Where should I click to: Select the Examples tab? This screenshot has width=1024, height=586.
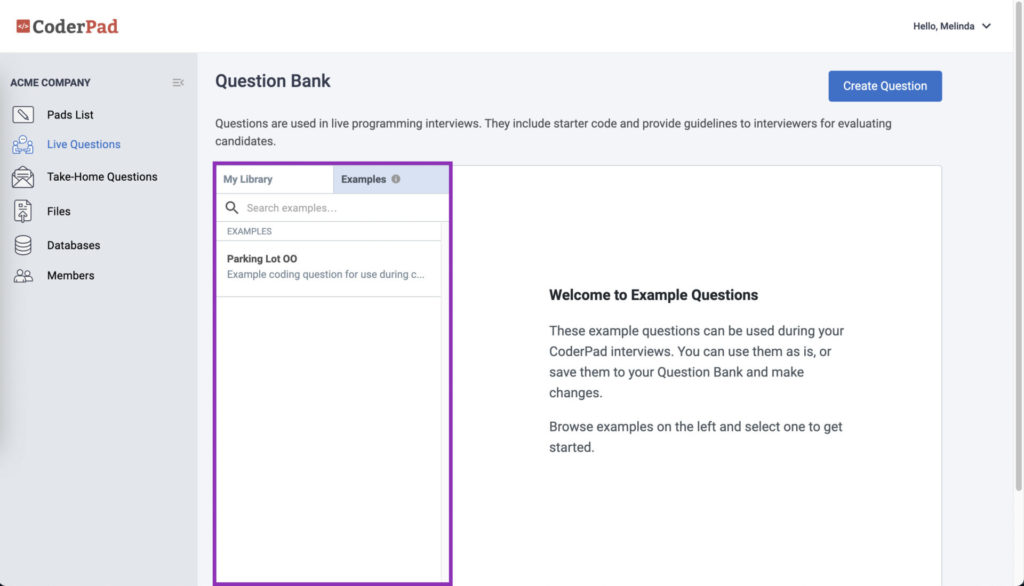391,179
